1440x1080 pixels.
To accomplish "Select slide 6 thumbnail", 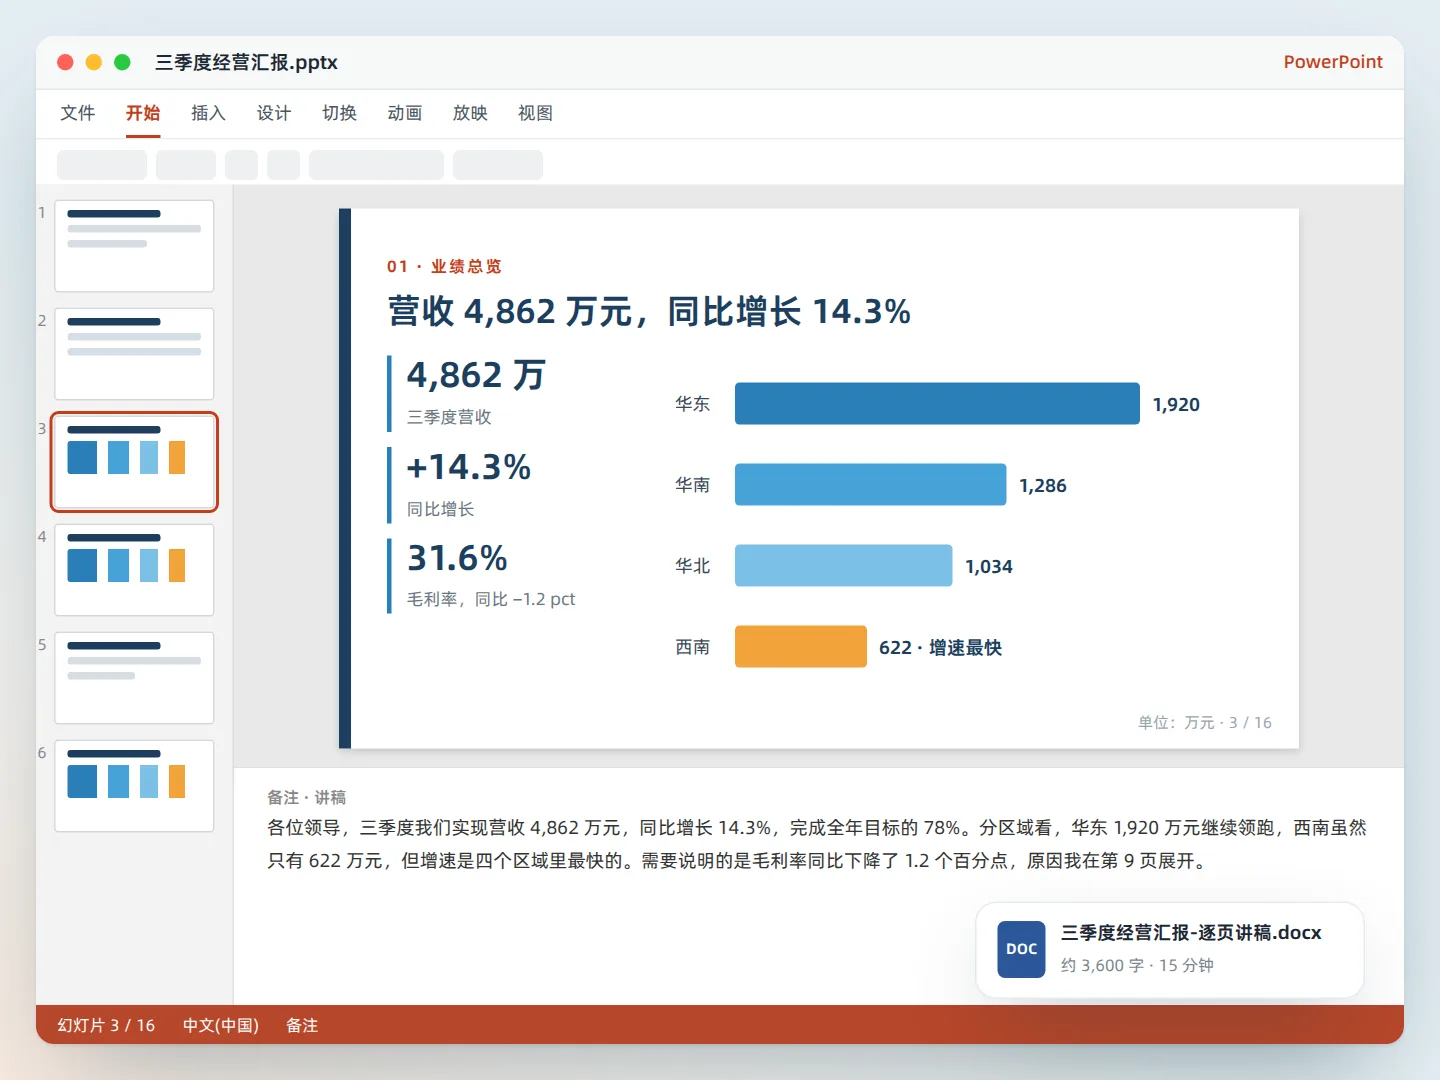I will [134, 786].
